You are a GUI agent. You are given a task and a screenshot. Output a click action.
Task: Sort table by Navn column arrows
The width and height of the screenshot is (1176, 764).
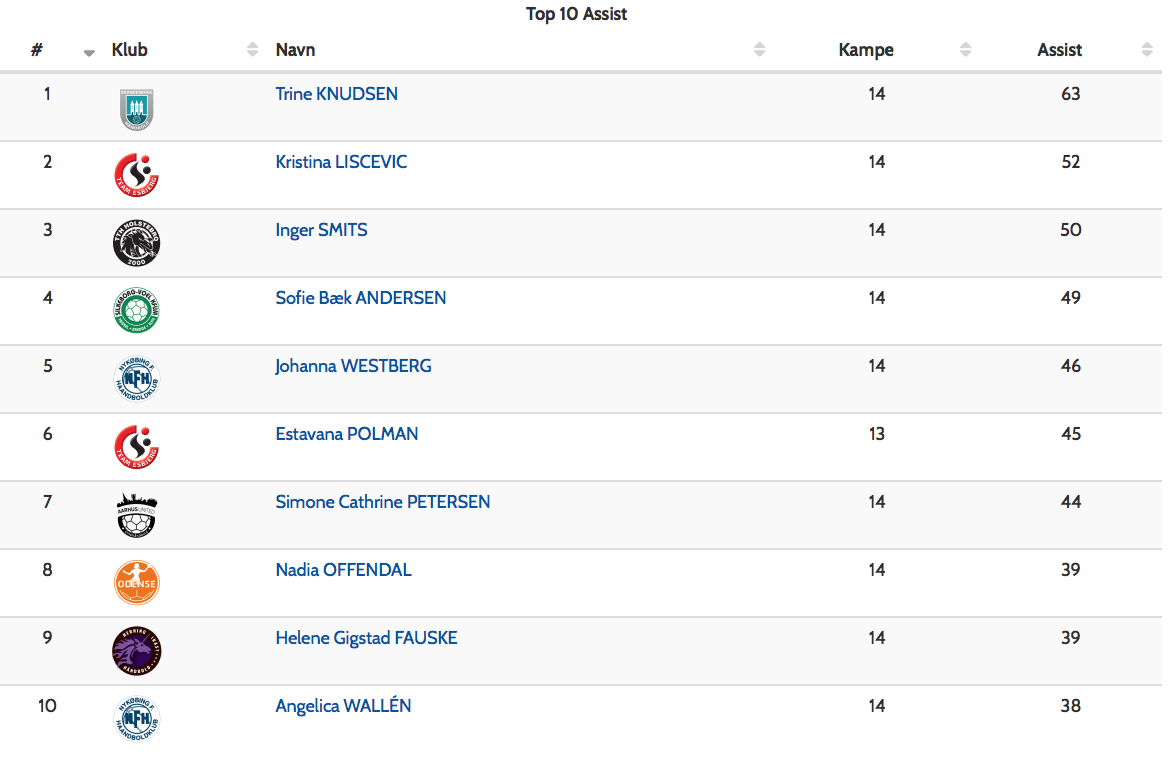[x=759, y=49]
